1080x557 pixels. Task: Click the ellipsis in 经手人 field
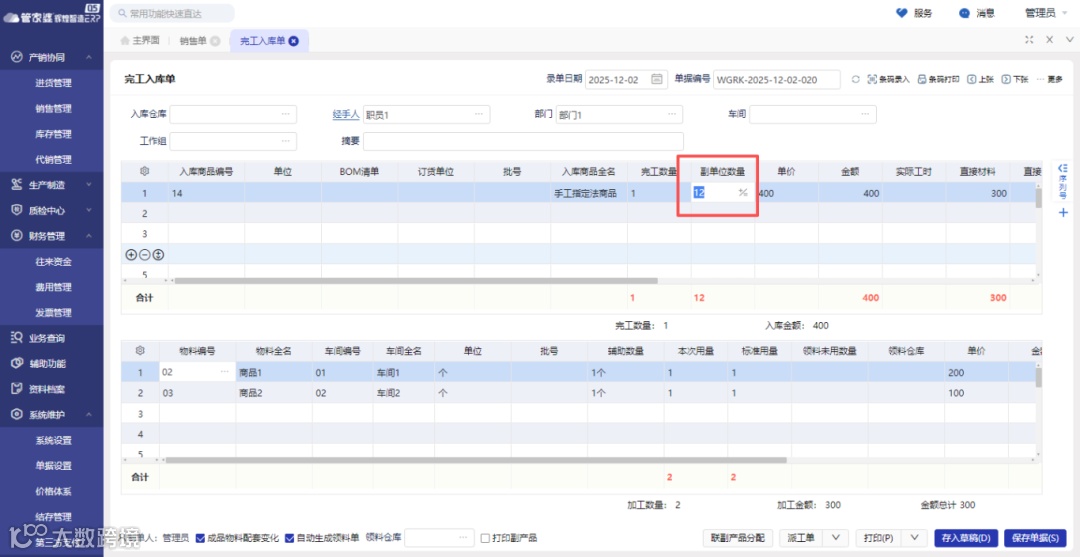[479, 114]
